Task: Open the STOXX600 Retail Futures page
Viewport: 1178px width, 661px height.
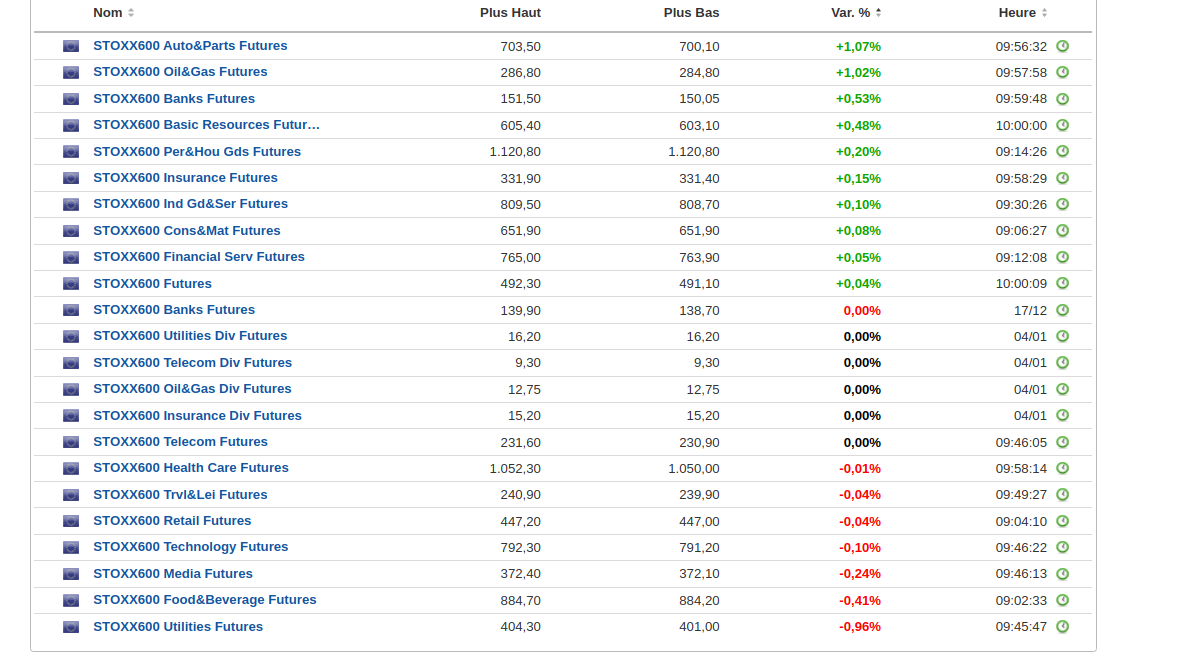Action: click(x=172, y=521)
